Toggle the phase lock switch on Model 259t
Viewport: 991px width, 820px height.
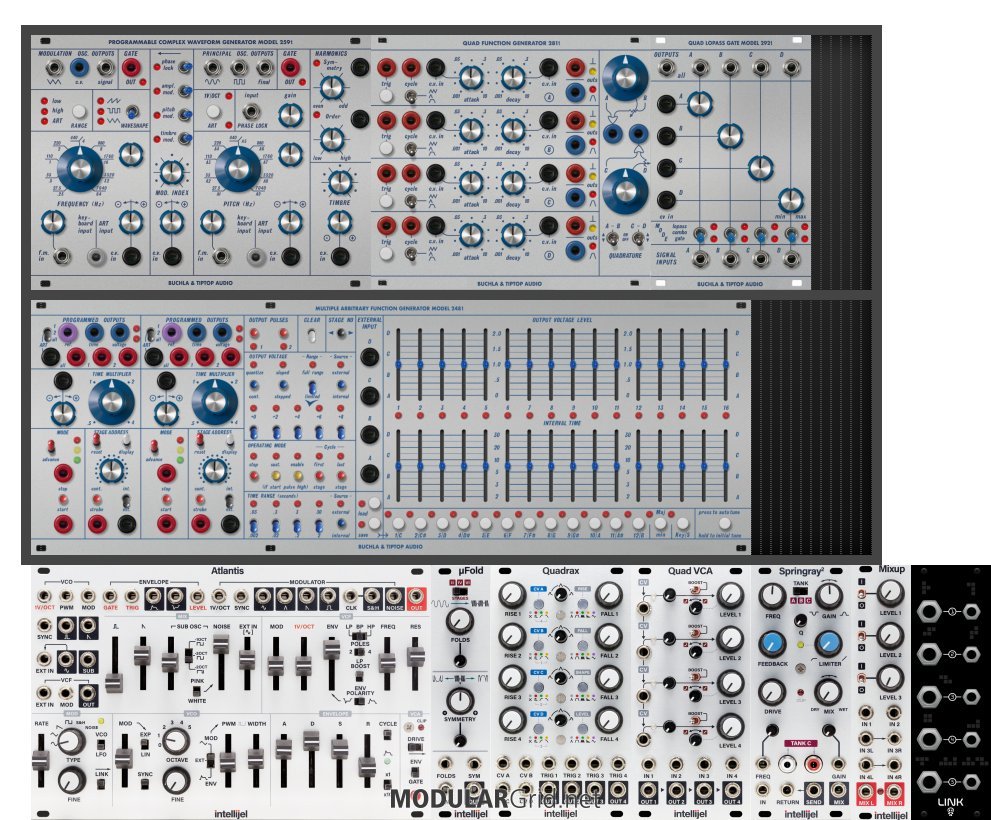click(185, 66)
